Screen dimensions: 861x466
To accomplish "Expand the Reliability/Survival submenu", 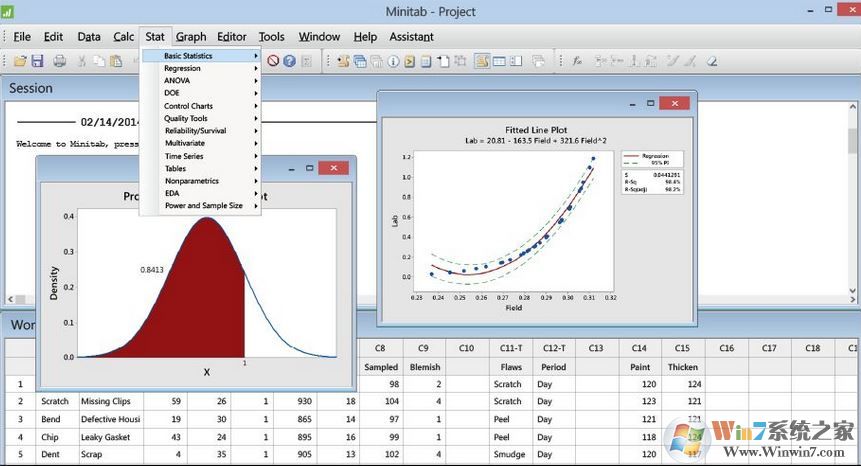I will (201, 131).
